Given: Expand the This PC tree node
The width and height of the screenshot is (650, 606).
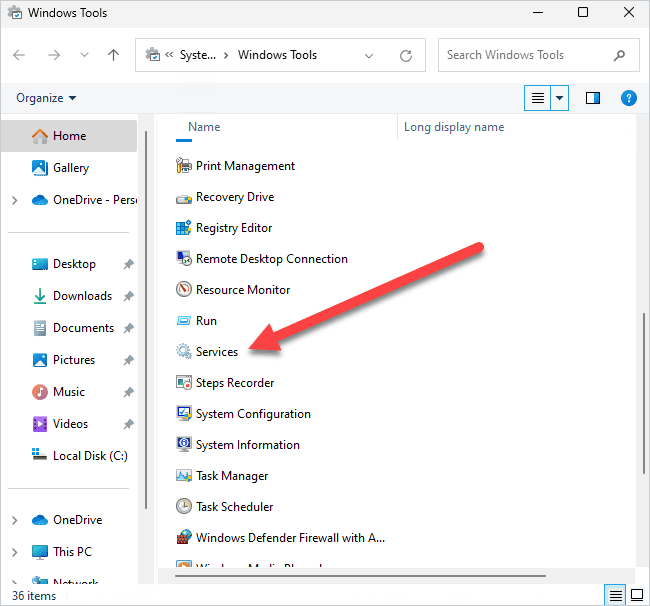Looking at the screenshot, I should pos(15,552).
